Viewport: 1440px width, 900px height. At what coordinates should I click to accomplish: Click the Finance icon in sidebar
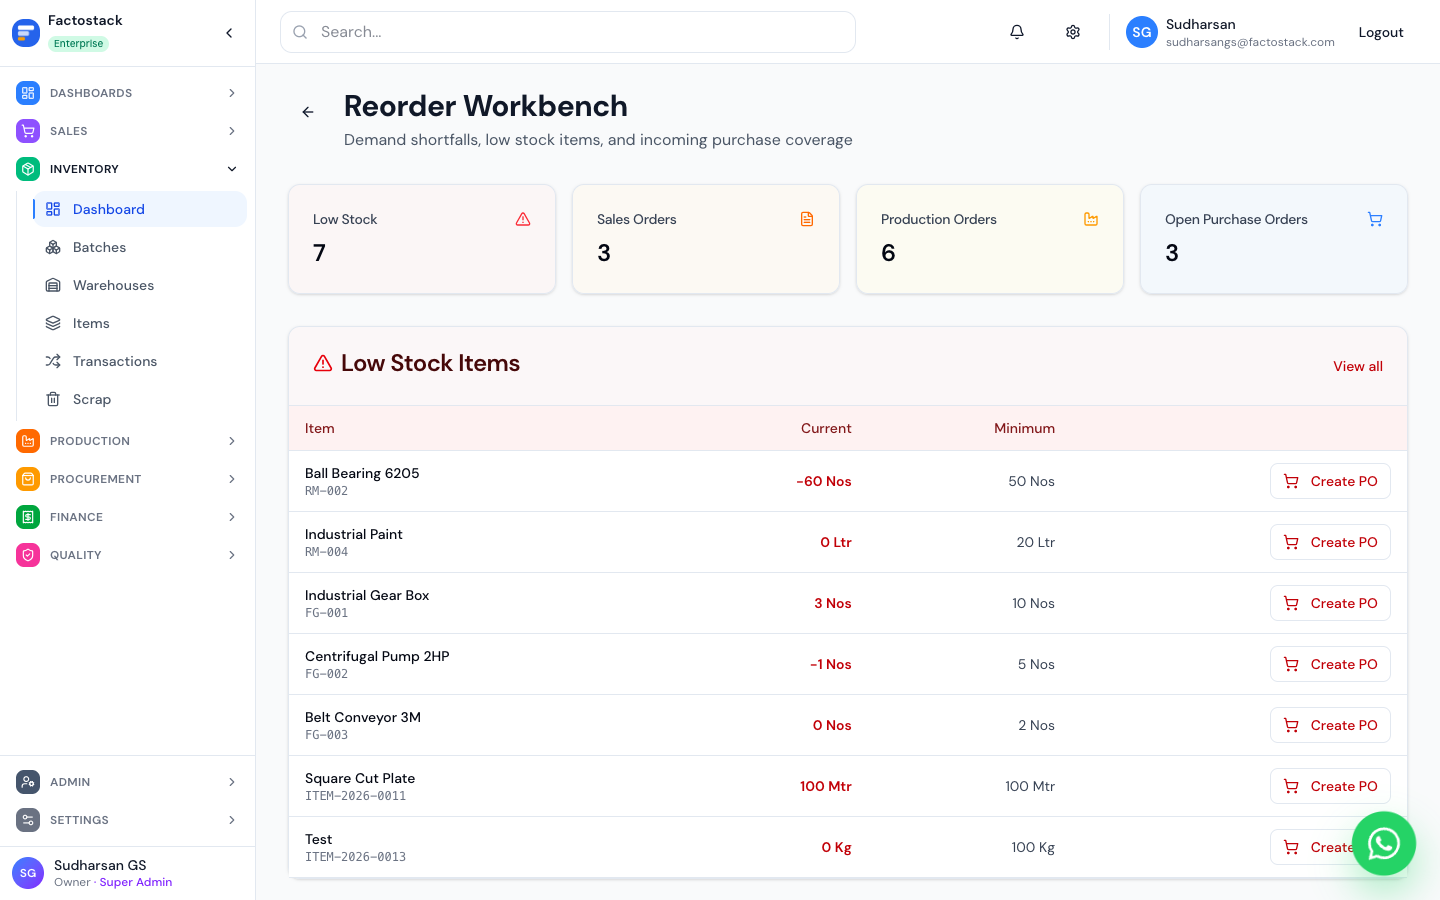[x=28, y=517]
